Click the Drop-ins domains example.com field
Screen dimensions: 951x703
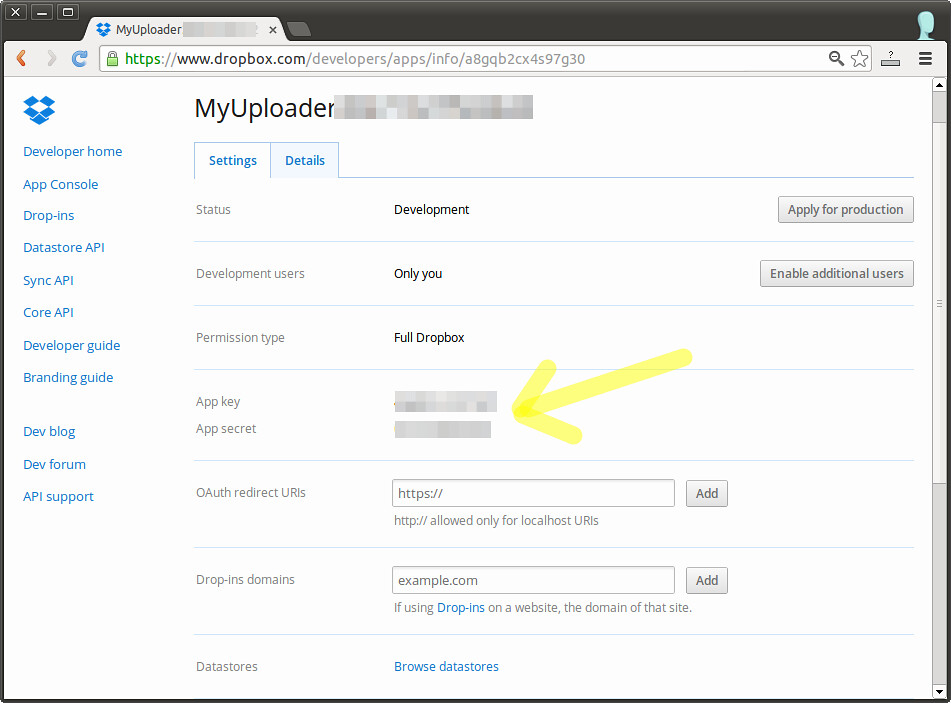533,580
